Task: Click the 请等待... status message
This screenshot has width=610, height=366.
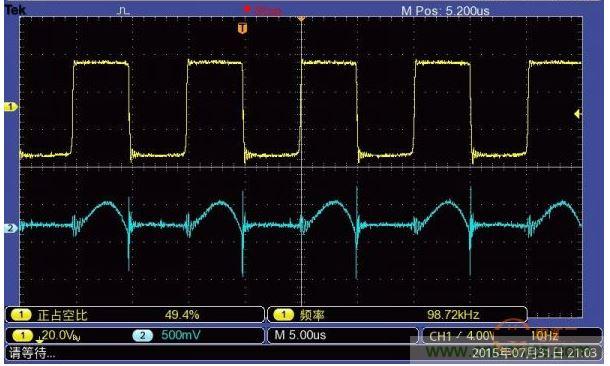Action: click(x=33, y=353)
